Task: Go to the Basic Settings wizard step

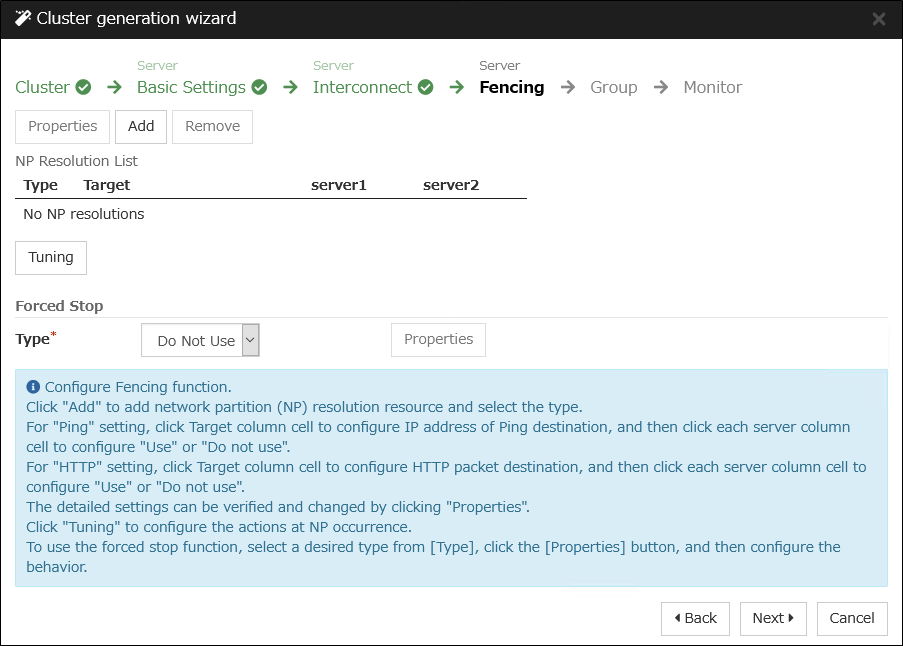Action: 191,87
